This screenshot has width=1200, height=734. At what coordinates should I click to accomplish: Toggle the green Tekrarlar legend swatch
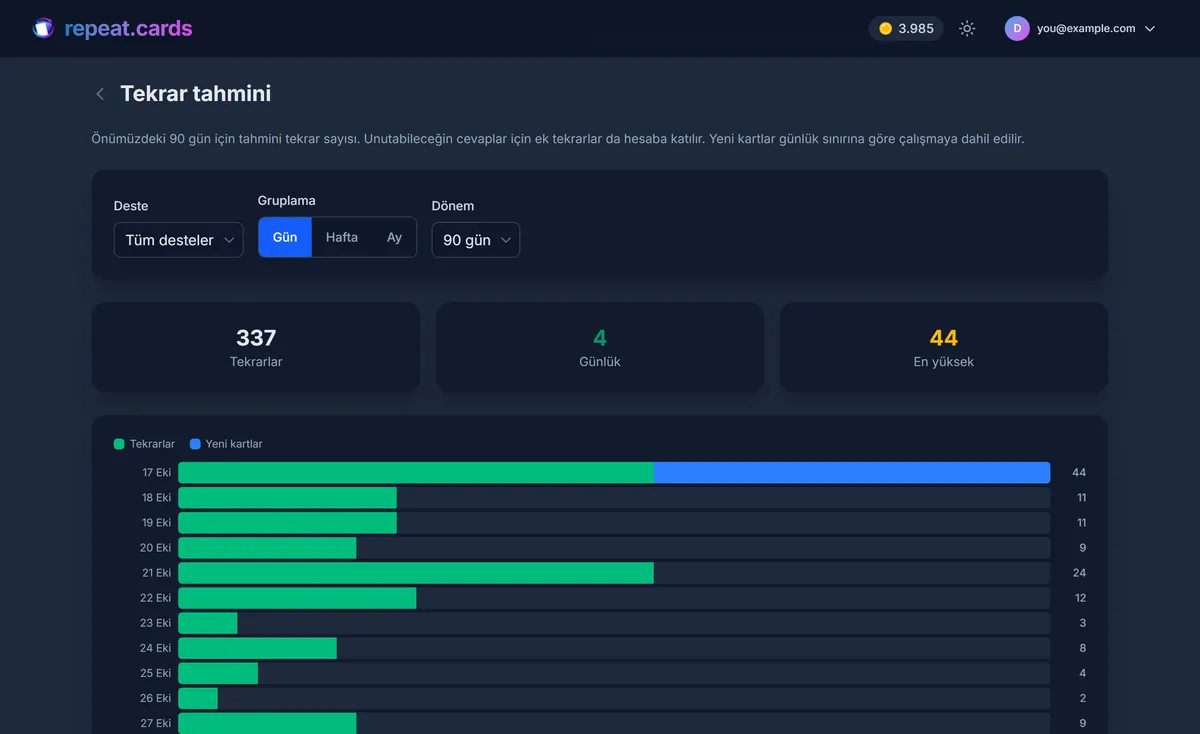pyautogui.click(x=119, y=444)
